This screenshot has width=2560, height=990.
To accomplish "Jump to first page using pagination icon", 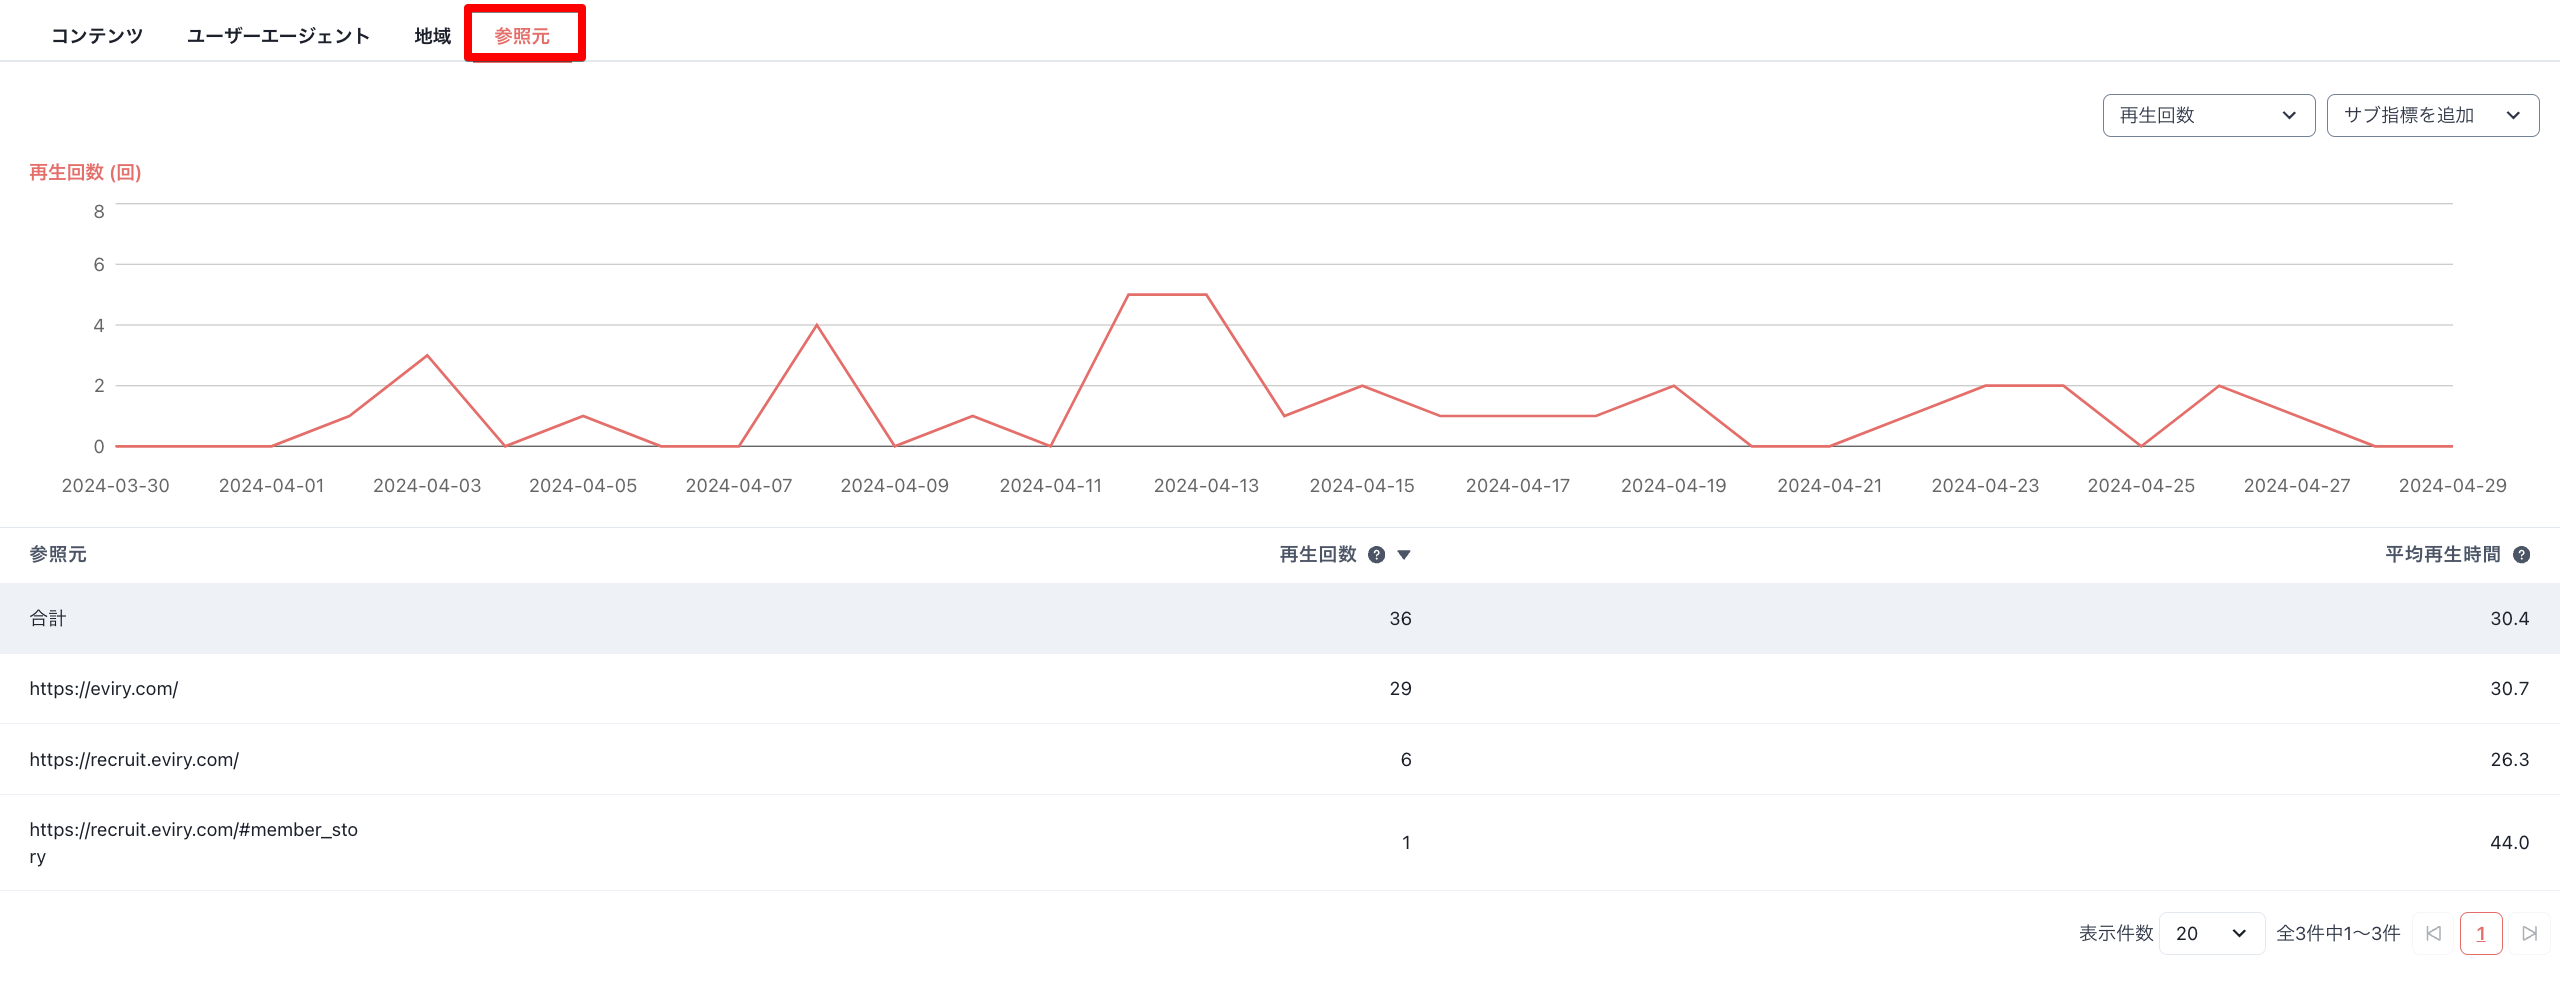I will [2433, 933].
